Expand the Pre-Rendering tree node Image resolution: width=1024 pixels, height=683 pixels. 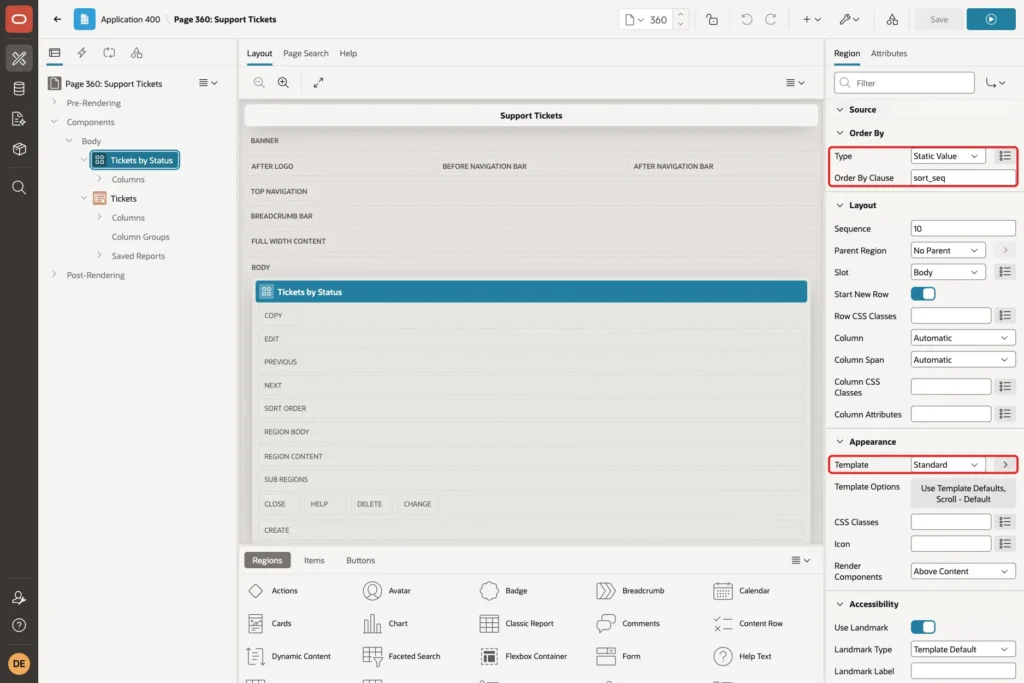tap(54, 103)
